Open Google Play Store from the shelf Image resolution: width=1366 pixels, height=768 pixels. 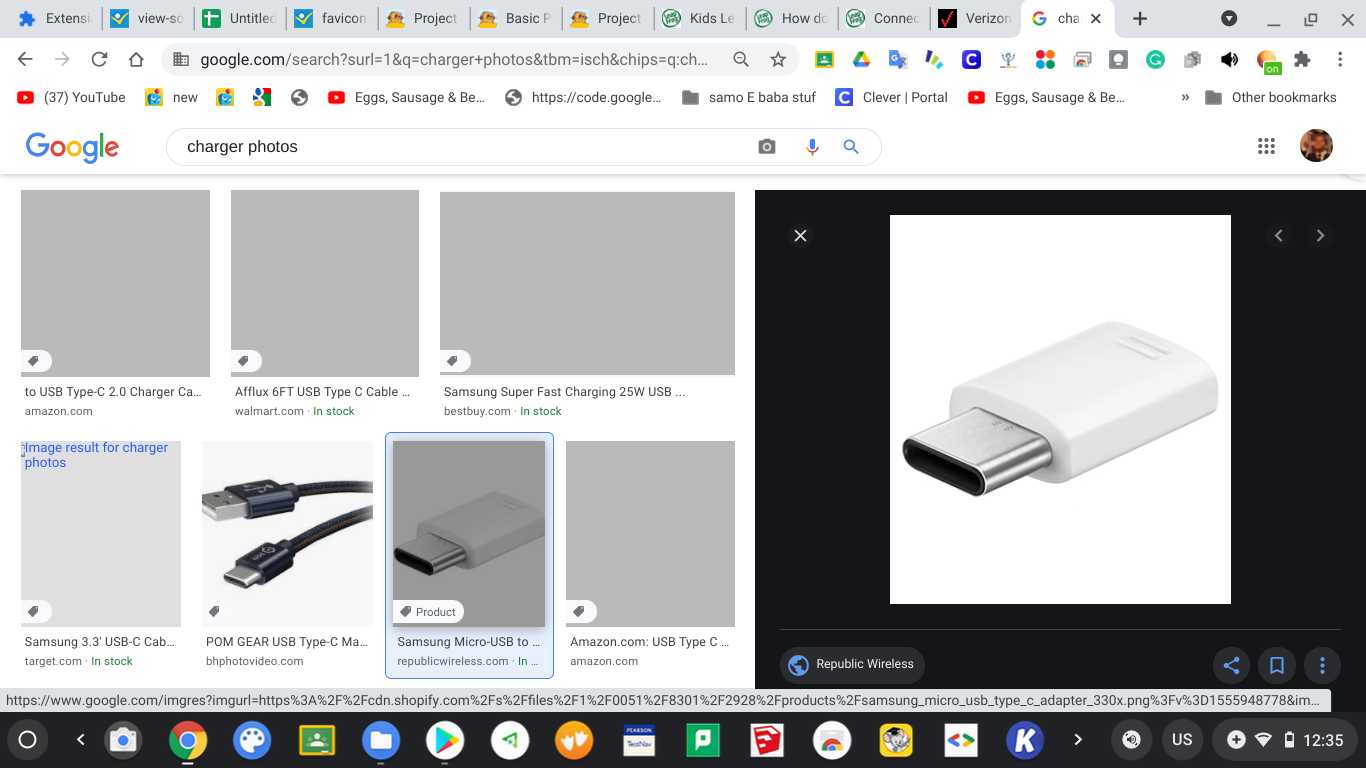(445, 739)
